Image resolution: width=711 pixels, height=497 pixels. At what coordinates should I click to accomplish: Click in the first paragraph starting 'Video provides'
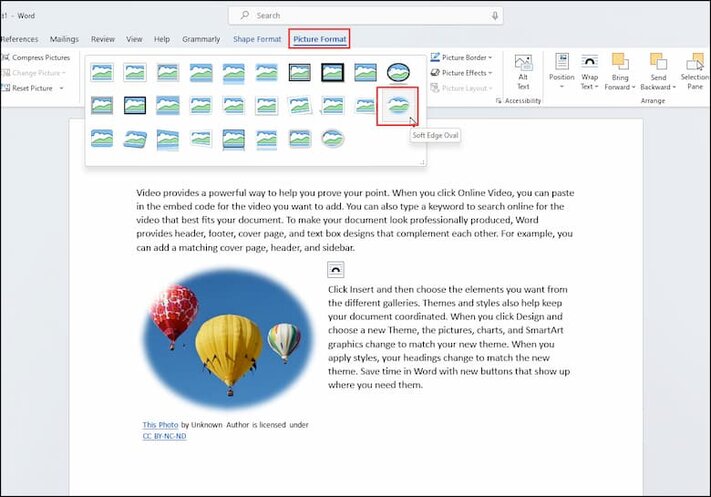tap(355, 220)
